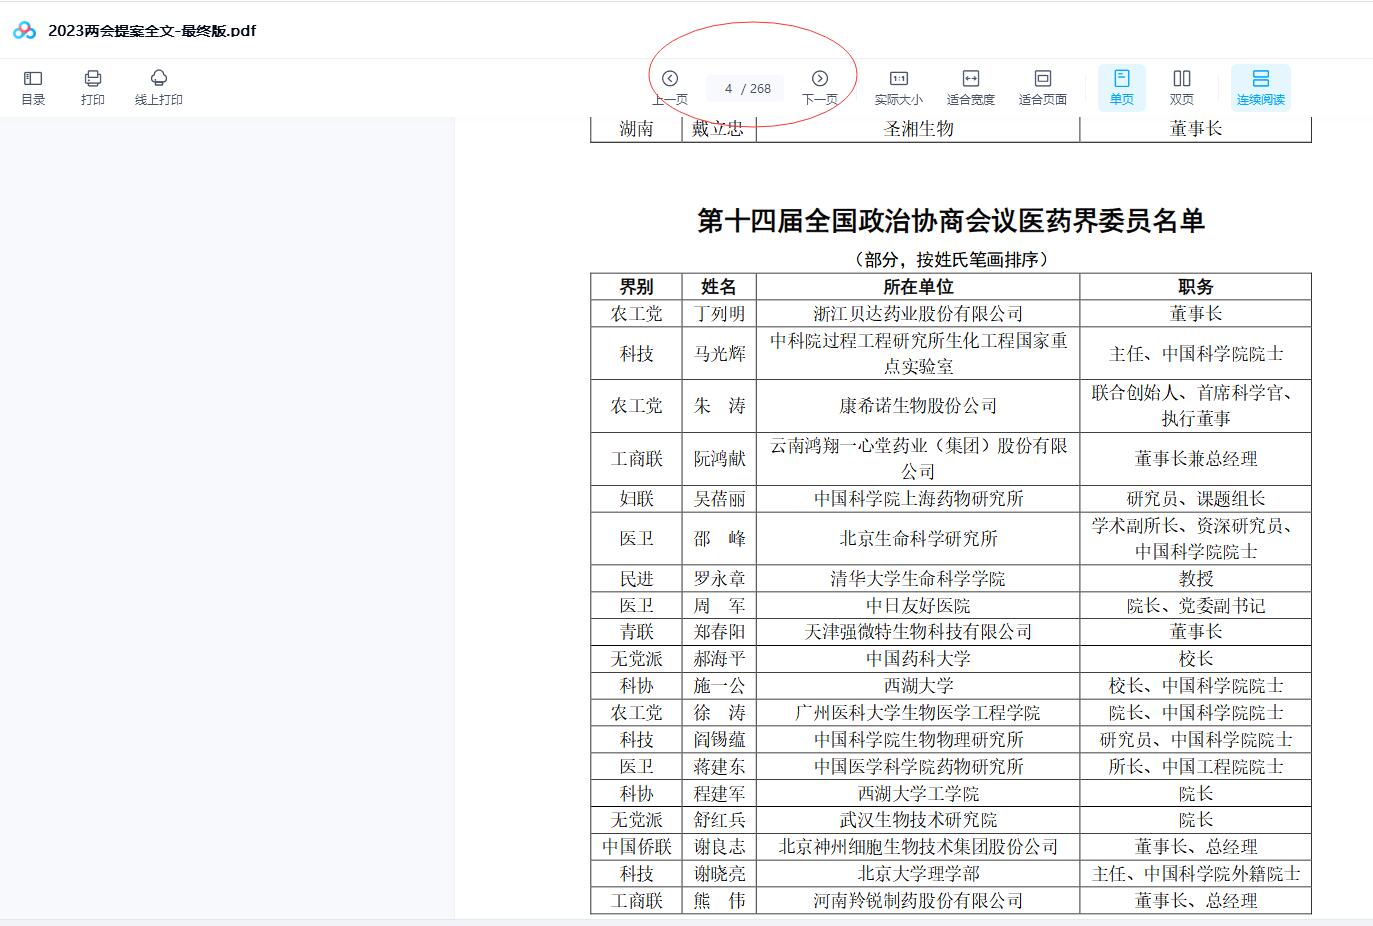
Task: Click the 第十四届全国政治协商会议 heading
Action: 950,221
